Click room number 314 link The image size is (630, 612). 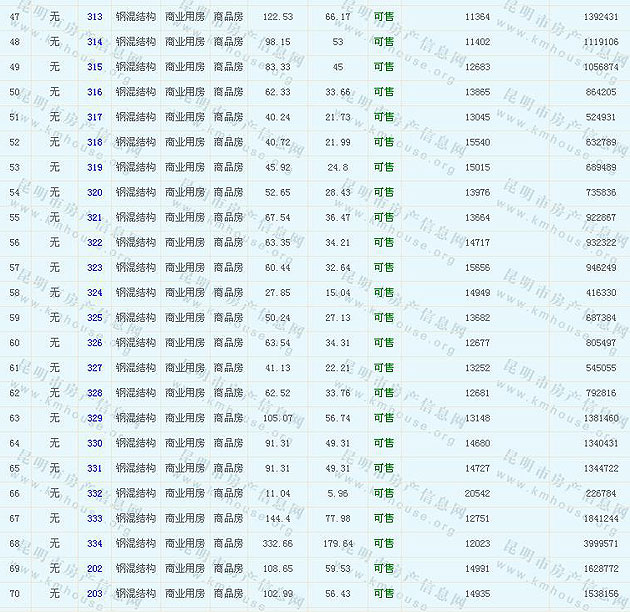tap(95, 42)
